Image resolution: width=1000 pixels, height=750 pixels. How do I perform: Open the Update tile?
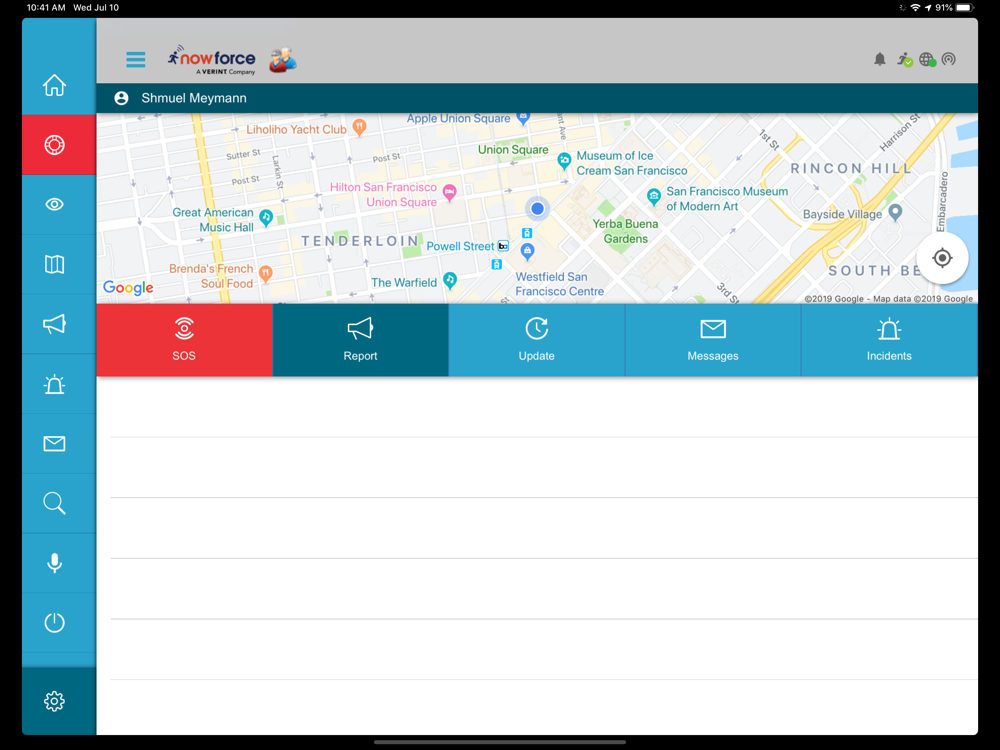(x=536, y=340)
